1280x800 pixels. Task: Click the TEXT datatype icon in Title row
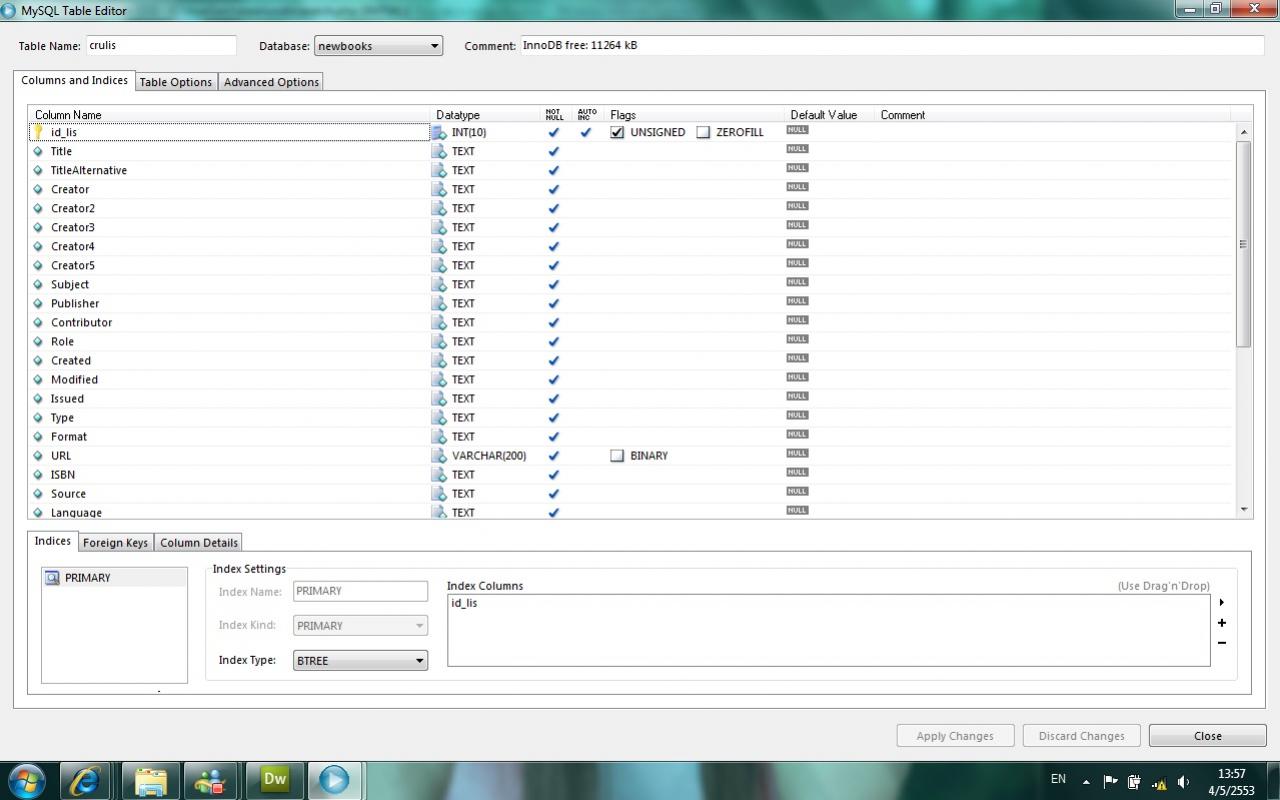(x=439, y=151)
